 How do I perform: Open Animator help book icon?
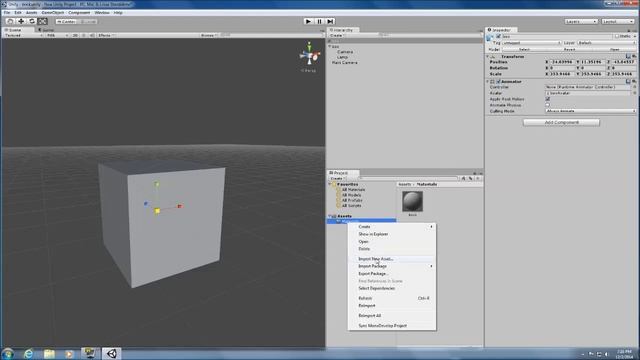(628, 82)
